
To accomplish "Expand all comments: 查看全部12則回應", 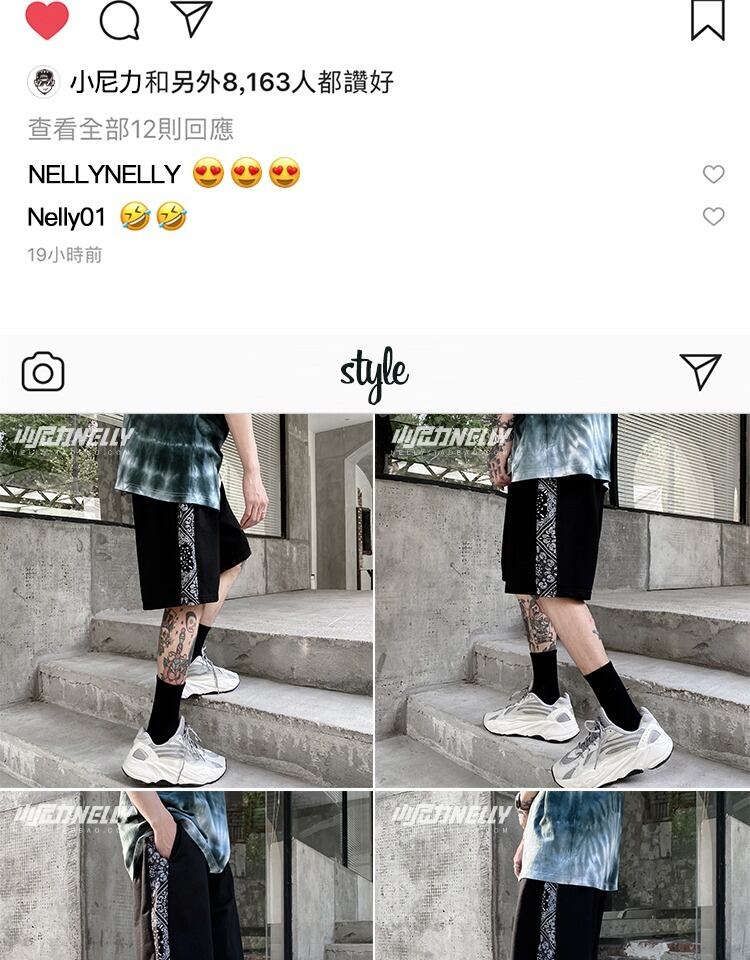I will coord(131,129).
